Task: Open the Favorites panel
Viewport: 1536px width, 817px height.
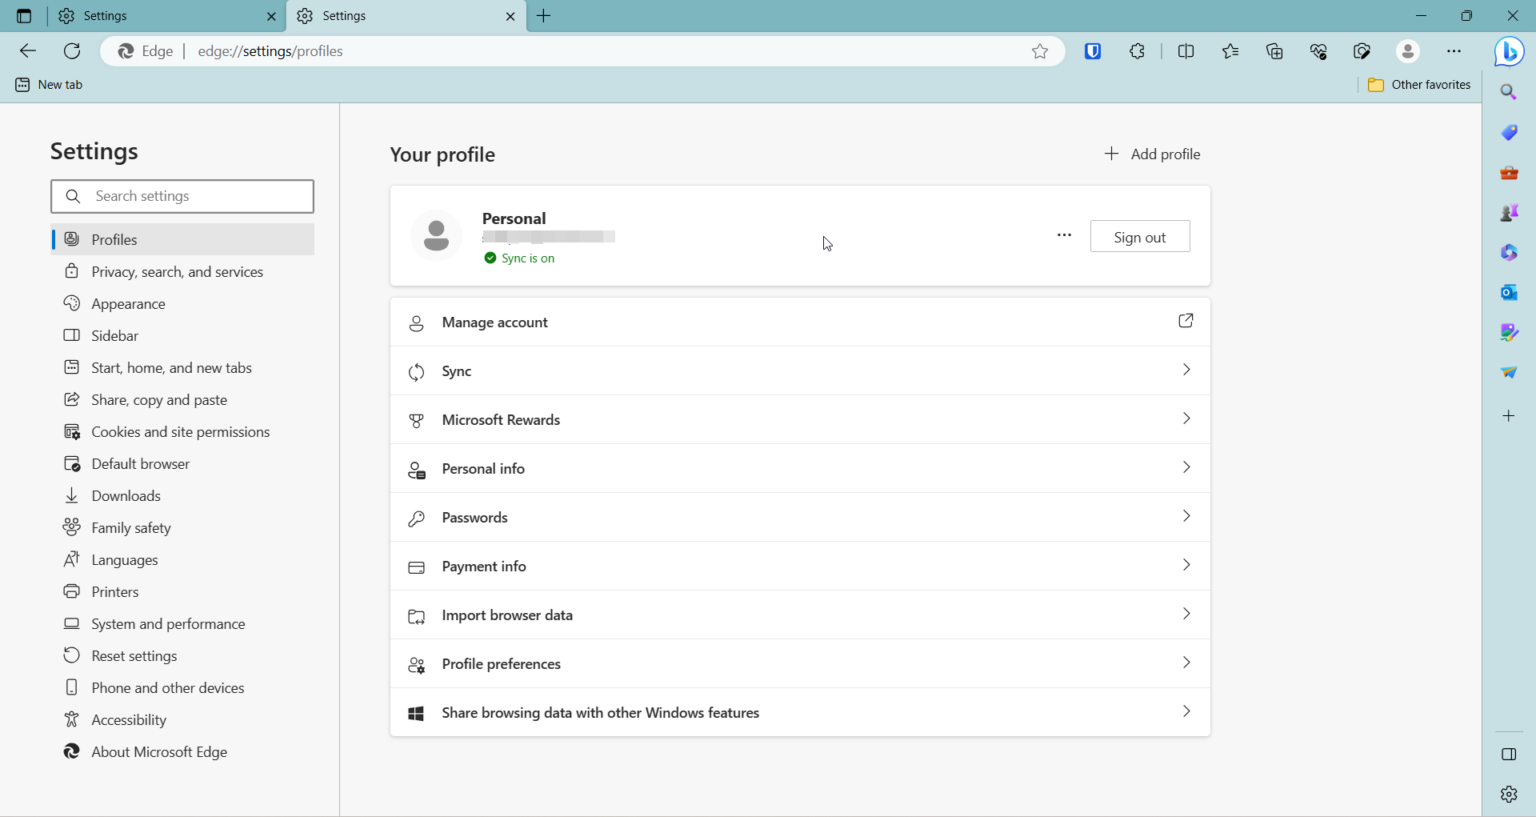Action: point(1230,51)
